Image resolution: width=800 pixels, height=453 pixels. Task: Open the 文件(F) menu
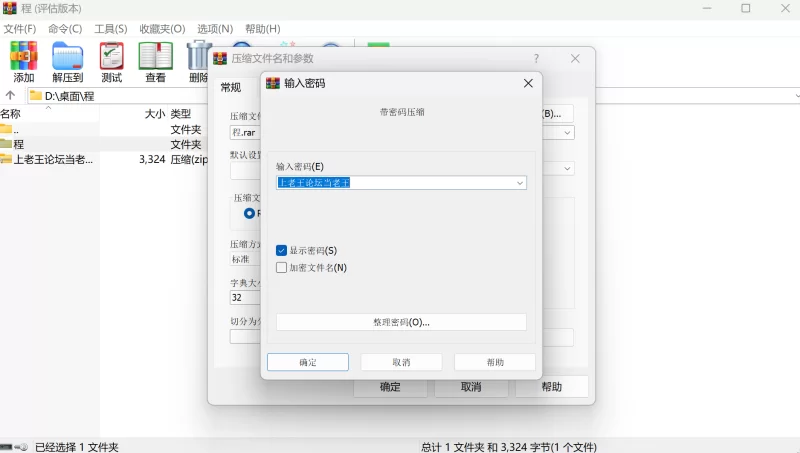point(20,29)
